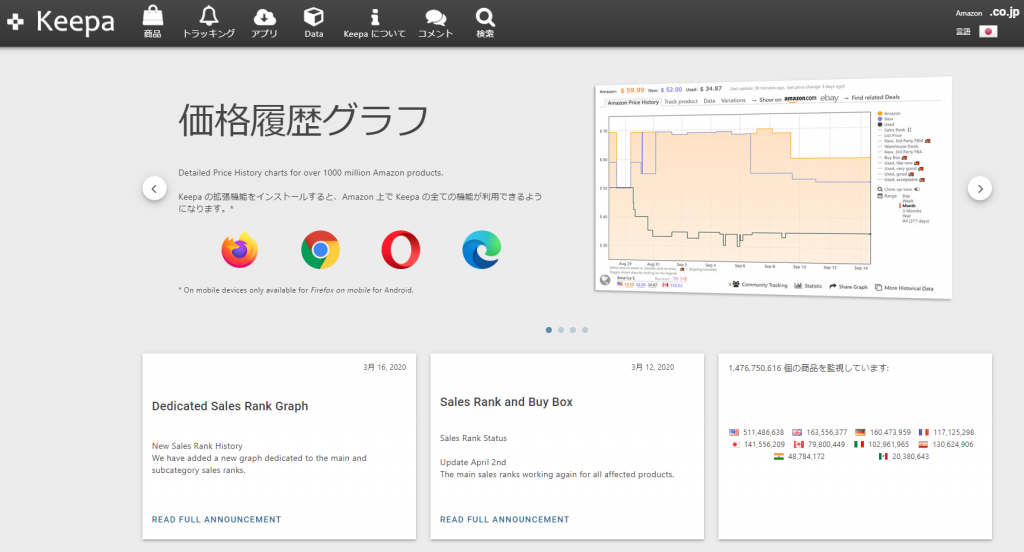Screen dimensions: 1024x552
Task: Click the Firefox browser icon
Action: 240,250
